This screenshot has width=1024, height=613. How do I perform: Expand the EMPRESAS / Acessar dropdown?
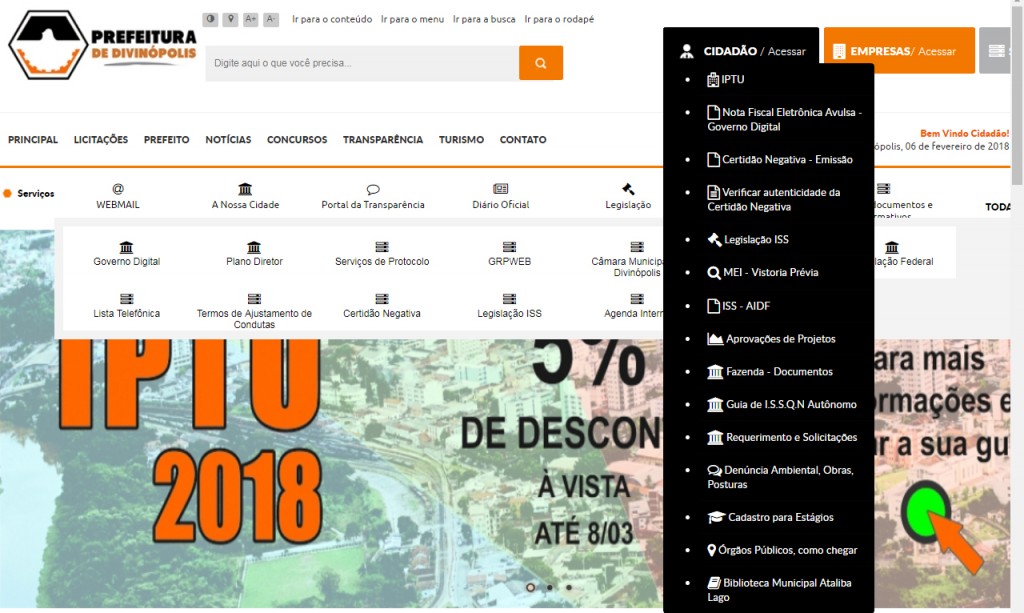(899, 51)
